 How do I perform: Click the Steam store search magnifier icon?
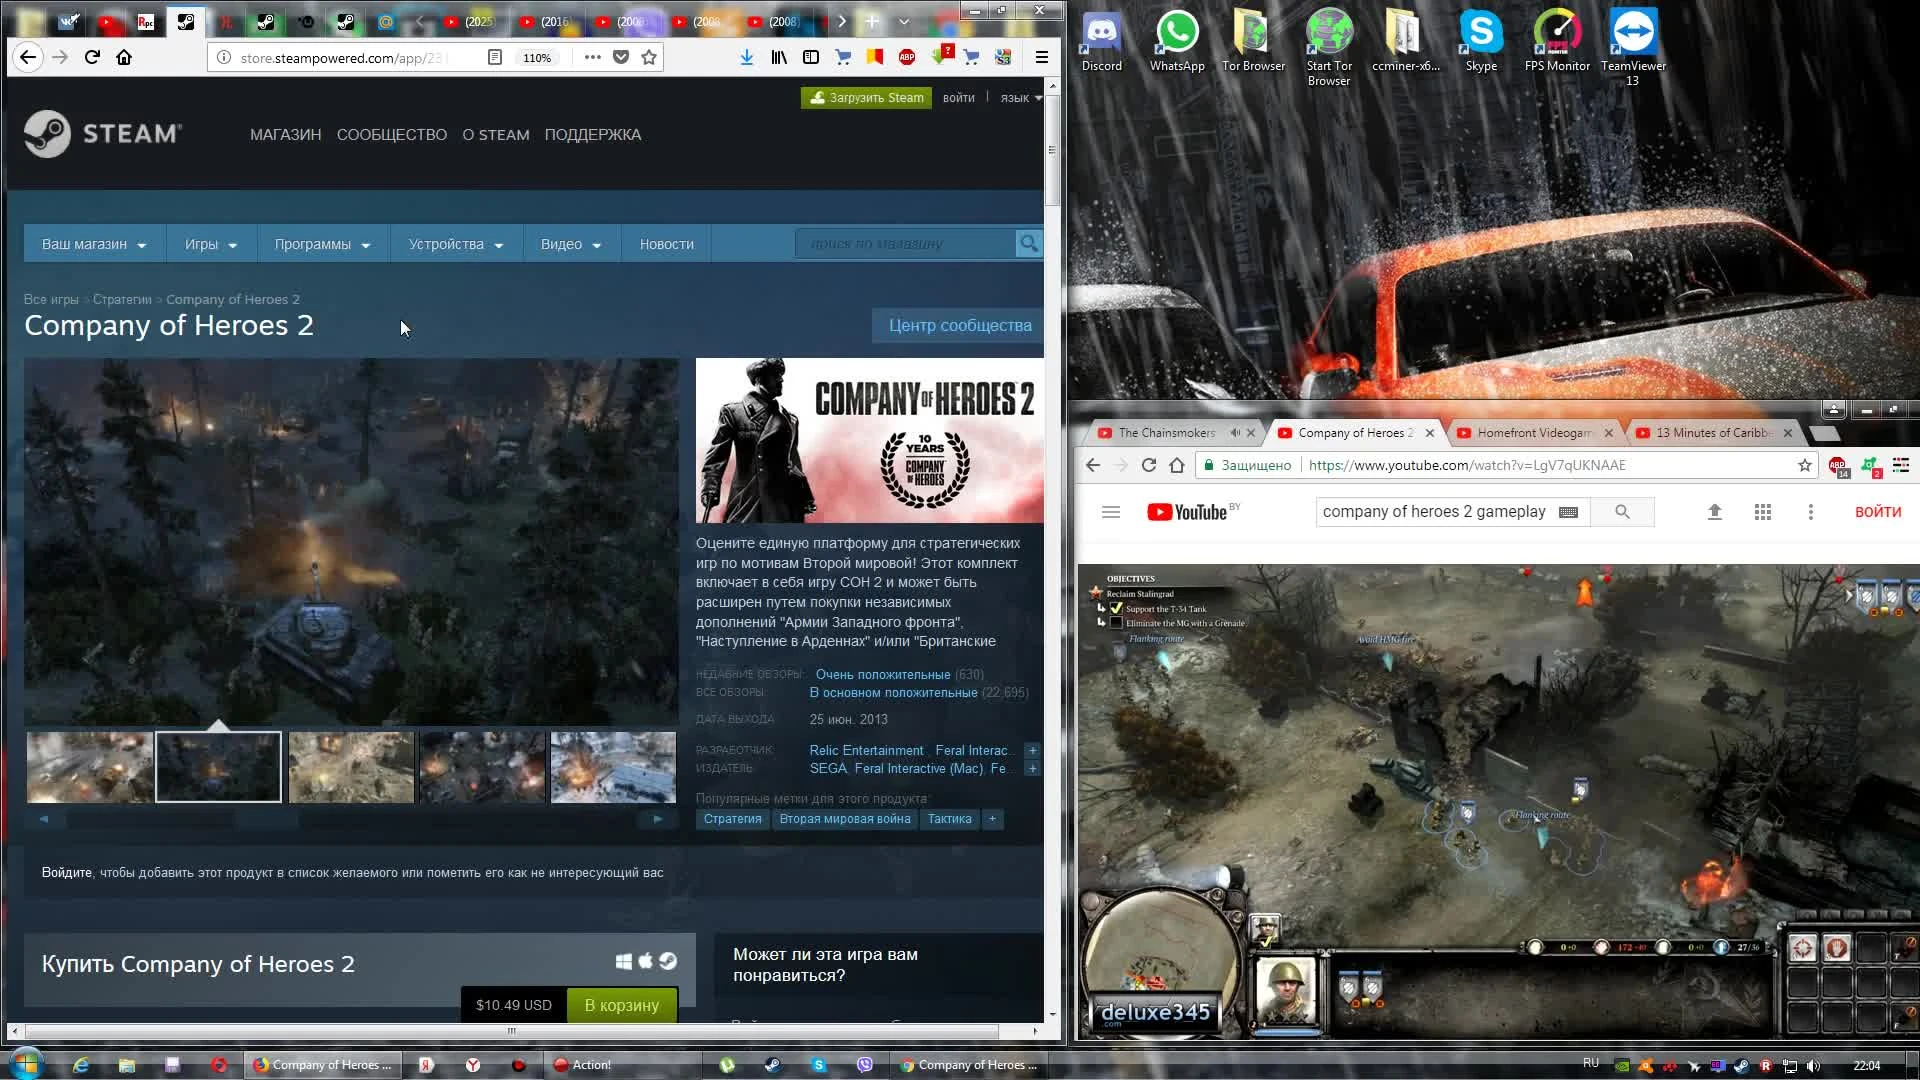click(x=1028, y=244)
